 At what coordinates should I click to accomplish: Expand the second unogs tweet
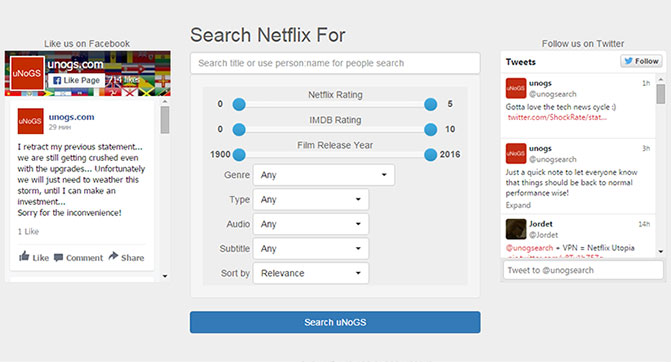518,205
